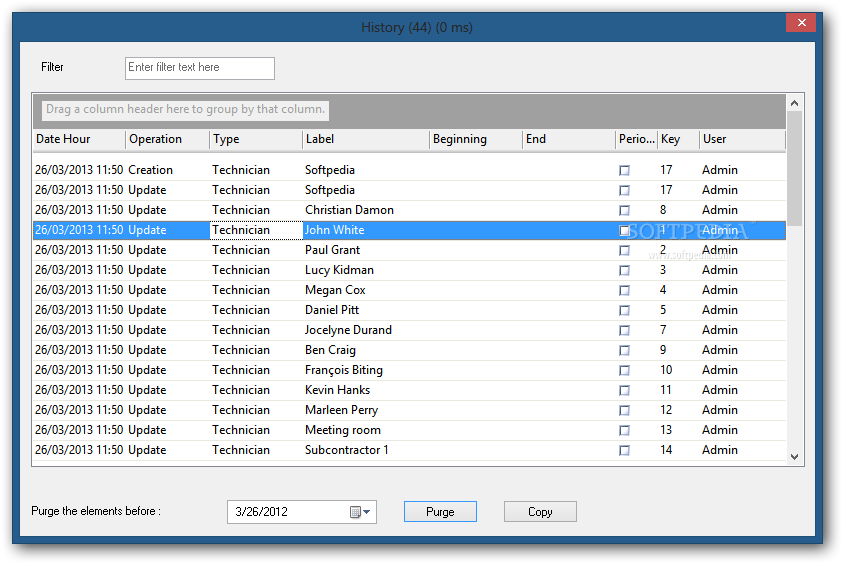Toggle Perio checkbox in Christian Damon row

coord(624,210)
